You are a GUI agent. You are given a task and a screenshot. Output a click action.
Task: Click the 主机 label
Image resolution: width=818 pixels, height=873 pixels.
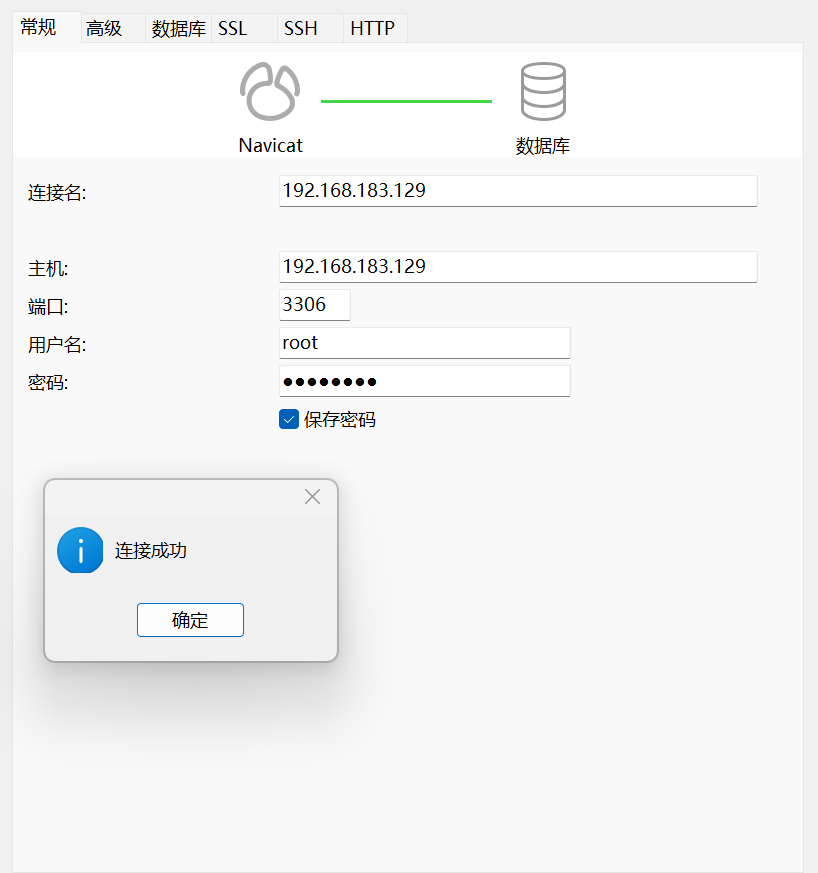[48, 269]
